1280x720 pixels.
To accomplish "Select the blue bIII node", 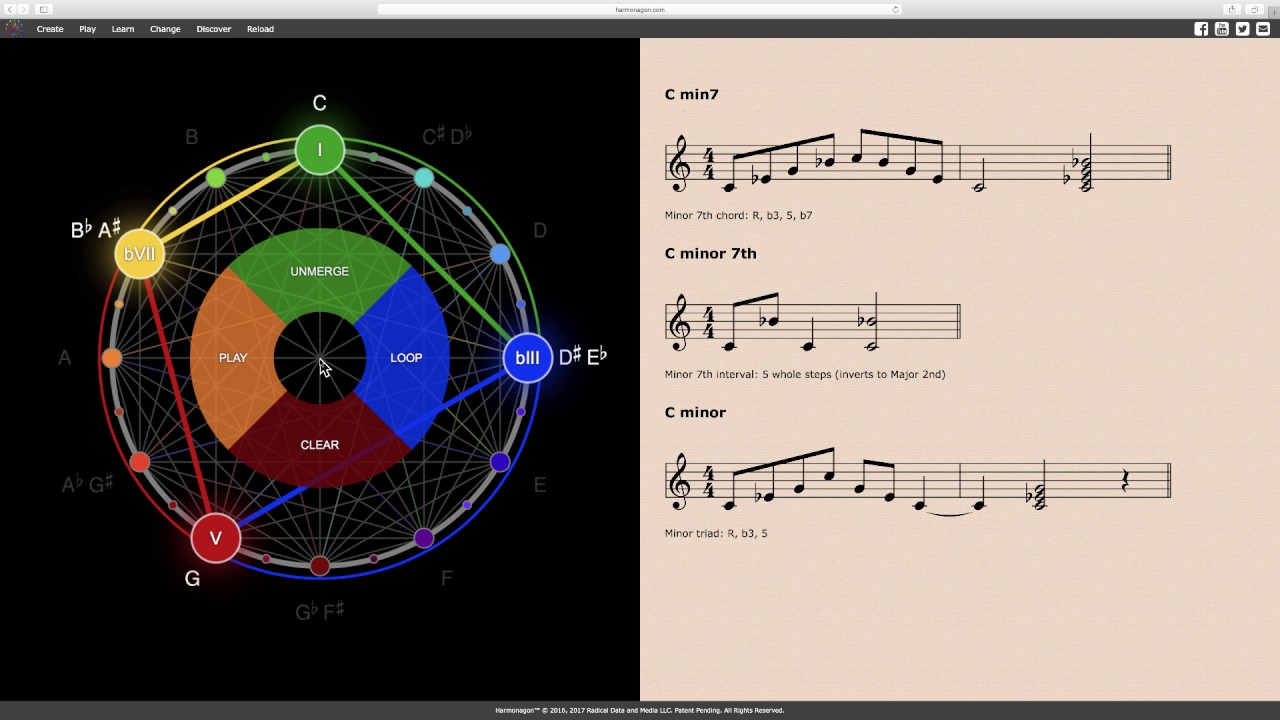I will point(527,358).
